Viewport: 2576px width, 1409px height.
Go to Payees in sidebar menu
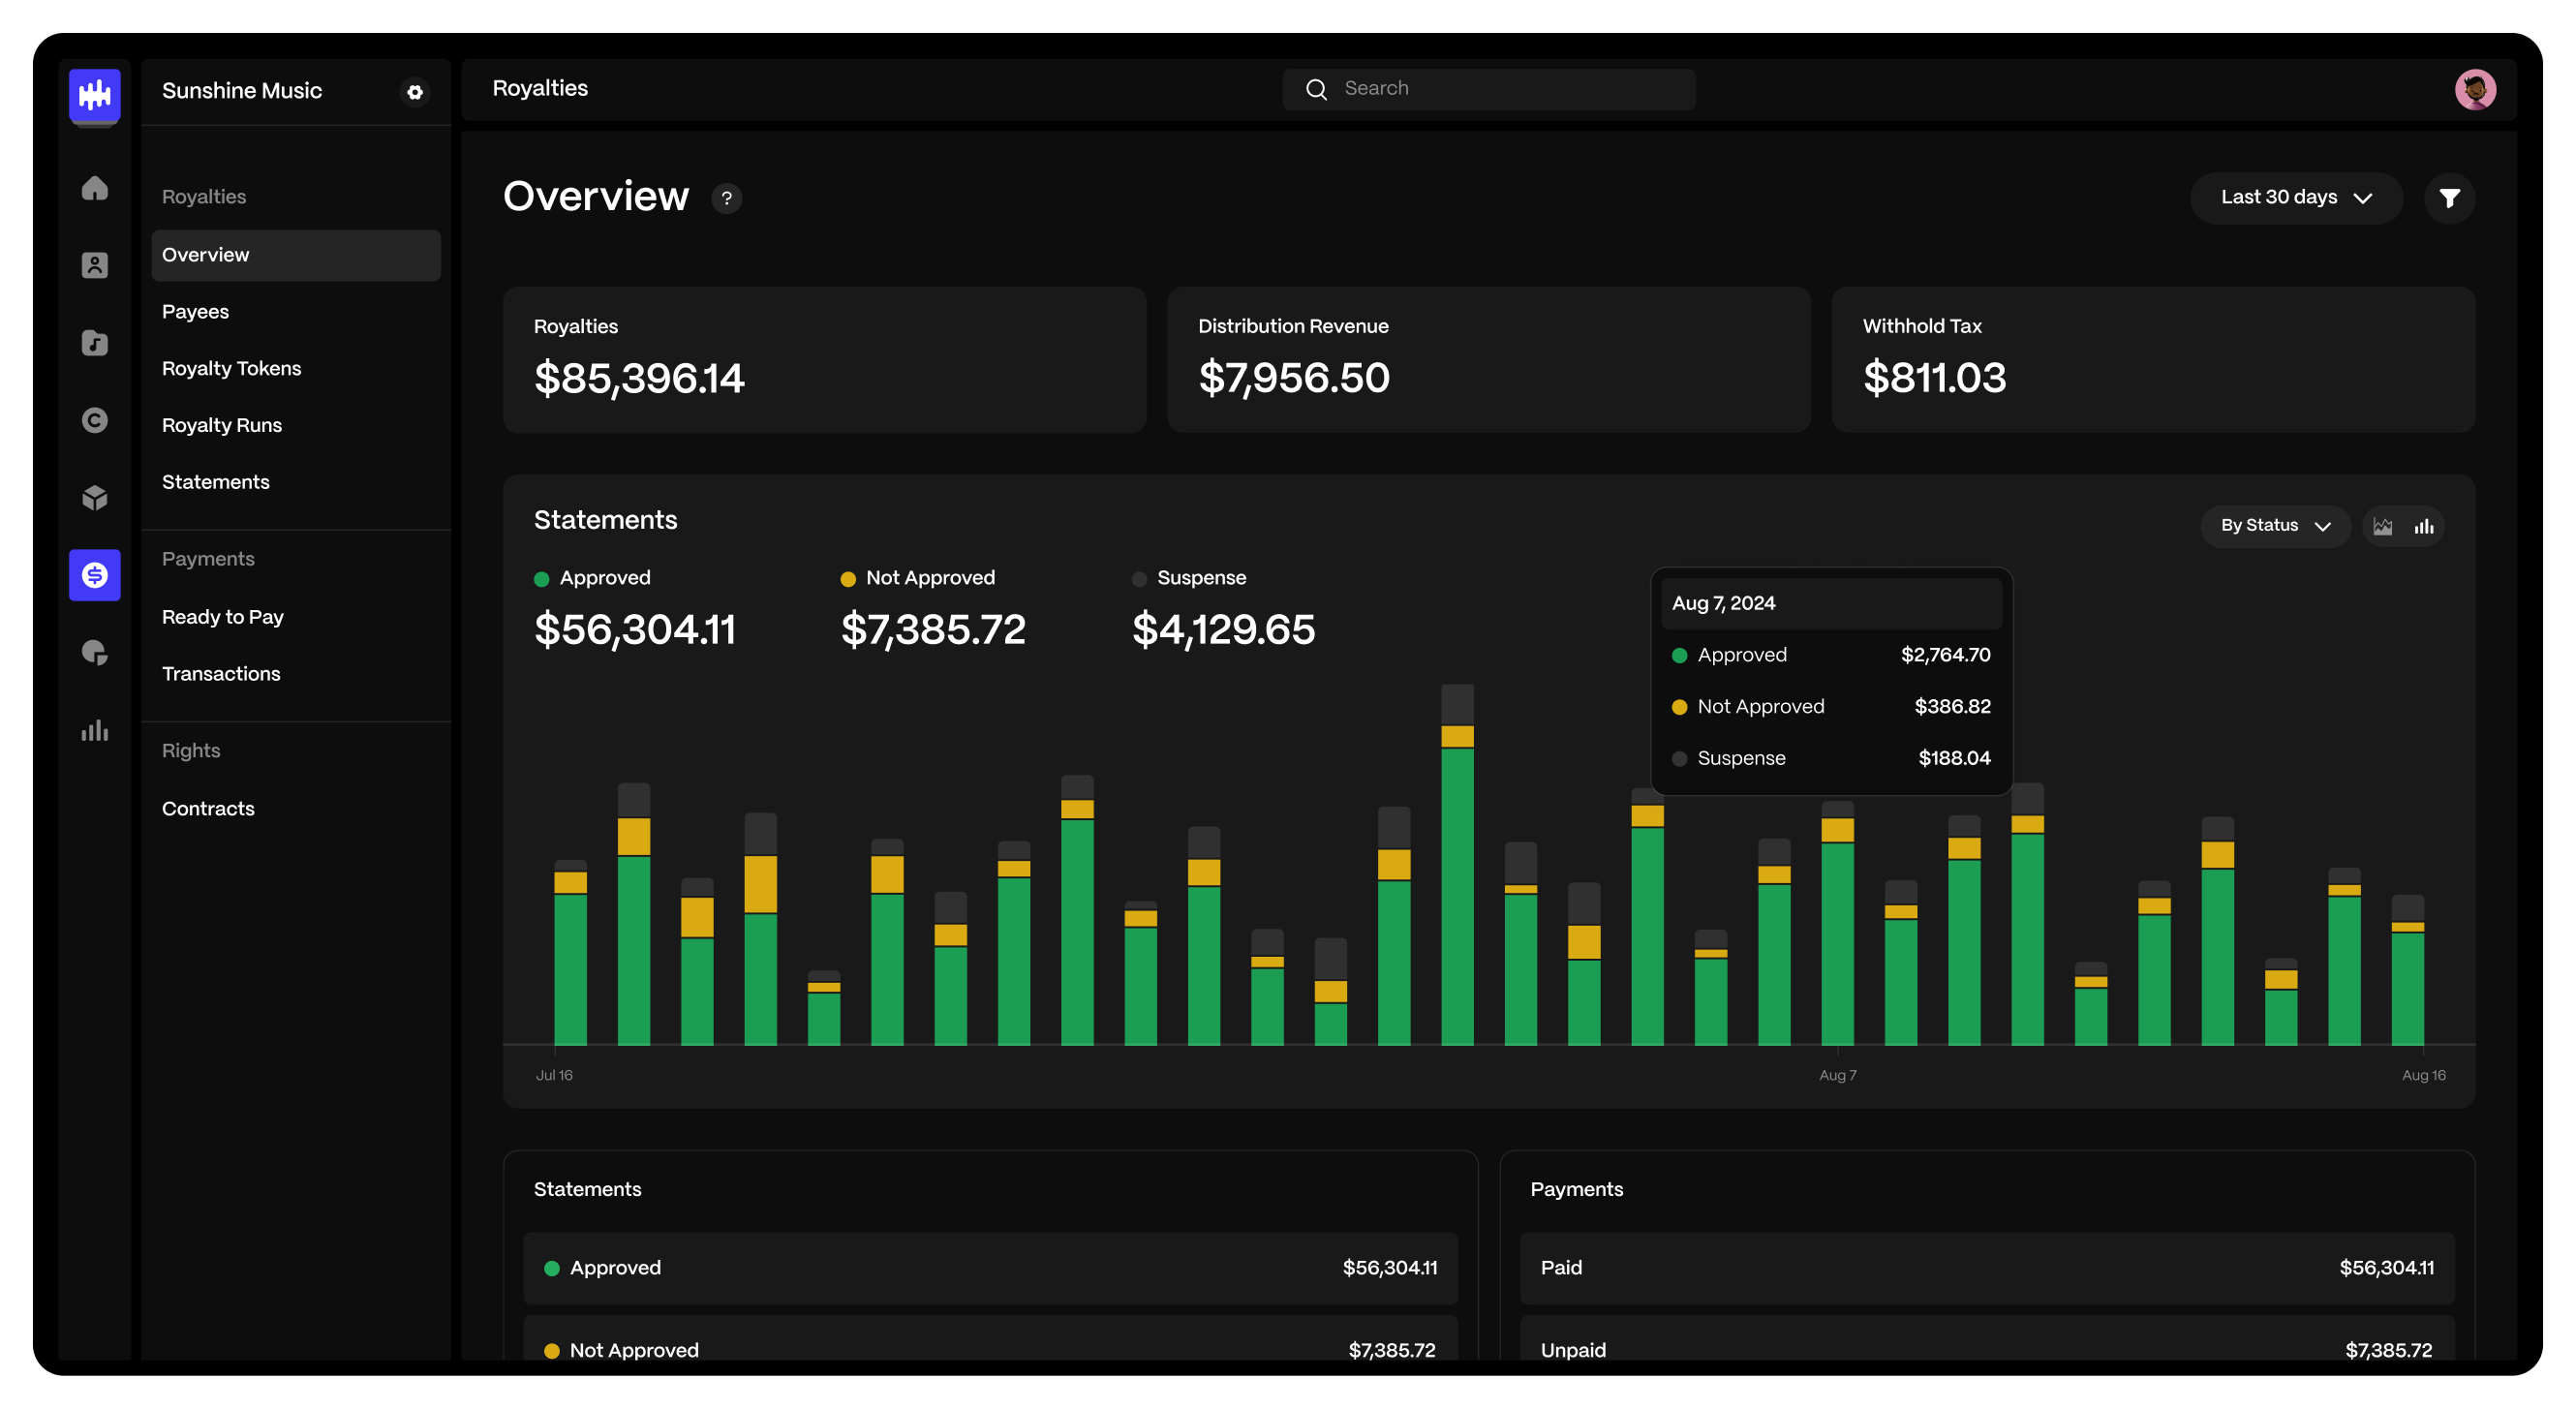point(196,312)
